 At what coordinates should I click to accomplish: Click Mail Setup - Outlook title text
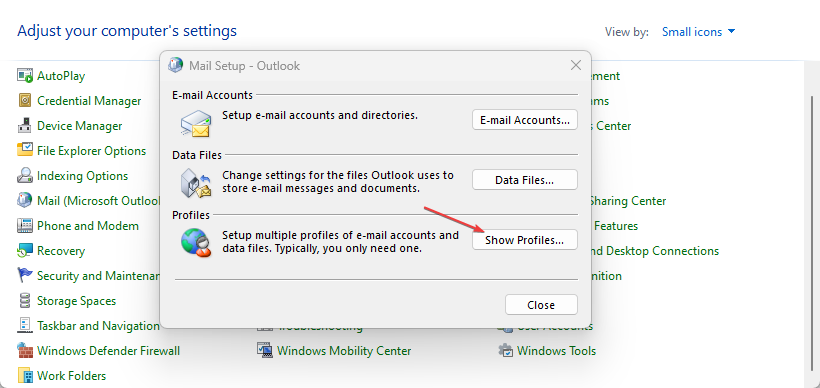(x=244, y=66)
